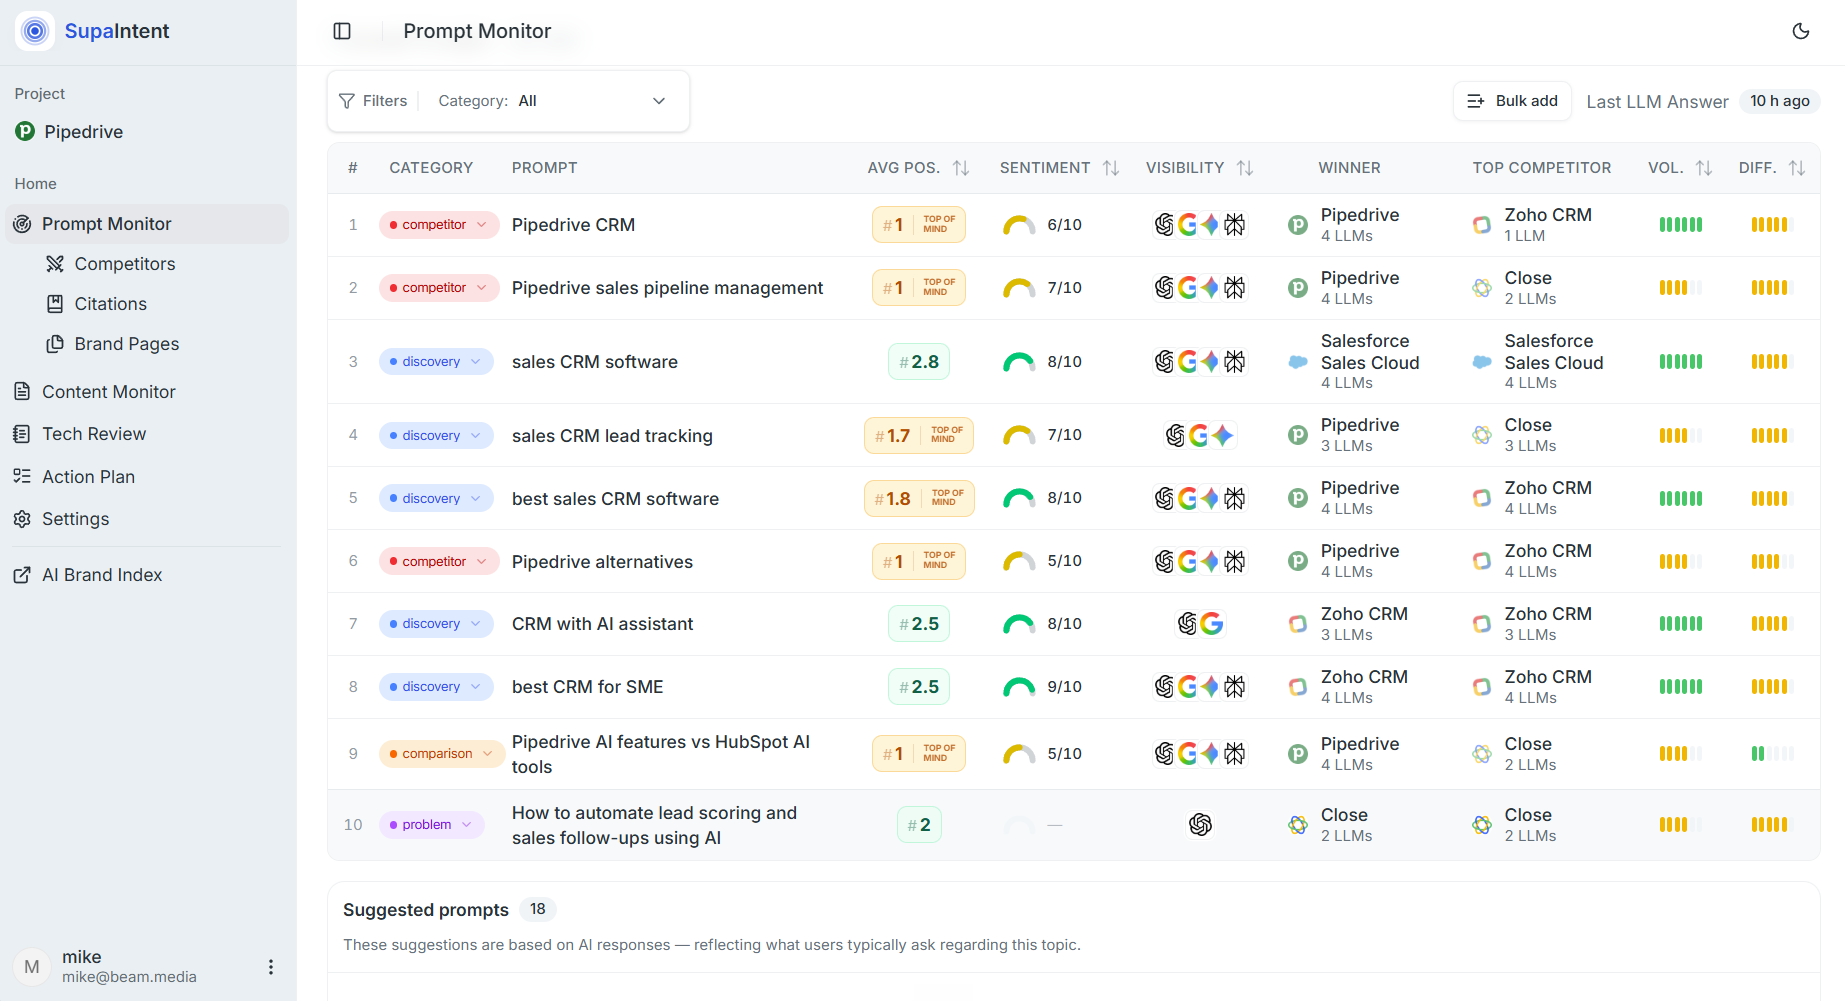Click the Content Monitor document icon

[22, 392]
